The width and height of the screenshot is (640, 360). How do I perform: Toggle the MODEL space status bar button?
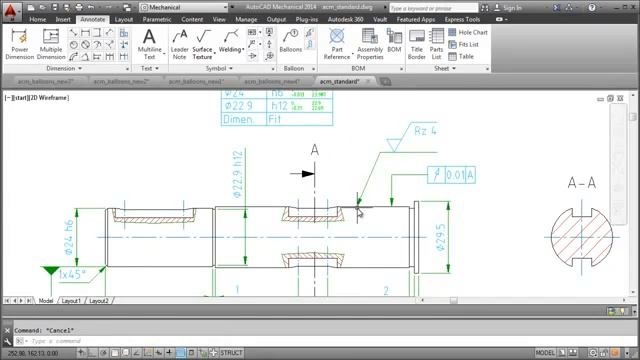(545, 353)
